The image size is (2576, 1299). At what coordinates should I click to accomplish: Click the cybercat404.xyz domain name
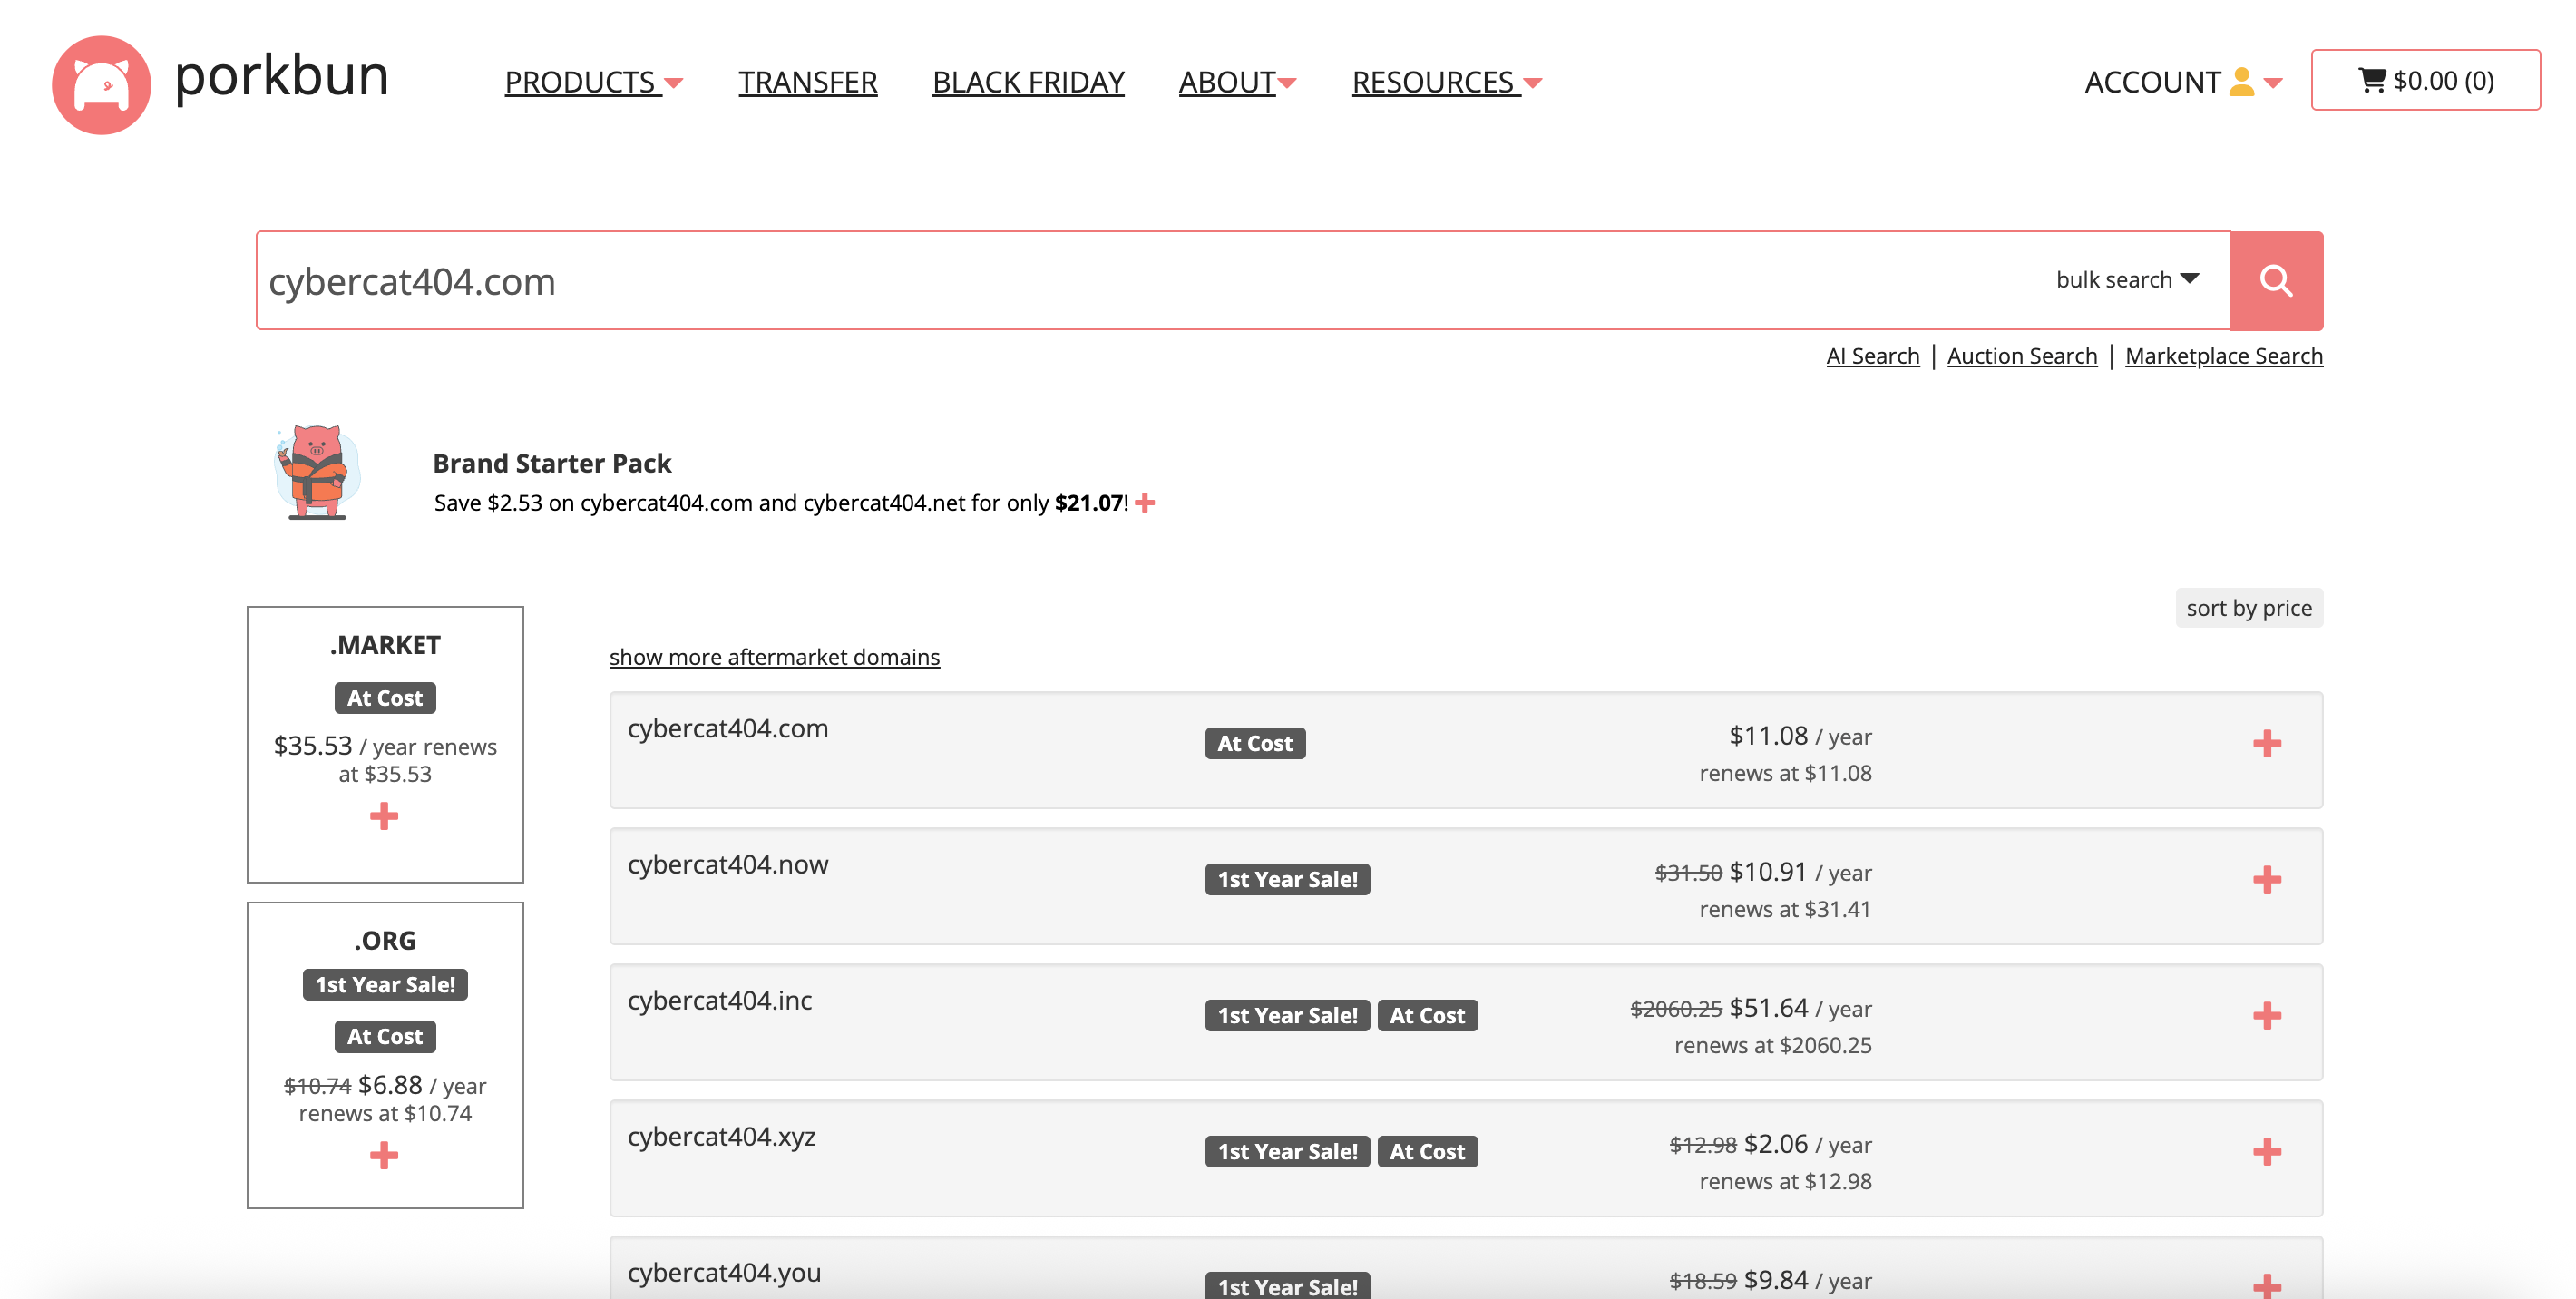(722, 1136)
